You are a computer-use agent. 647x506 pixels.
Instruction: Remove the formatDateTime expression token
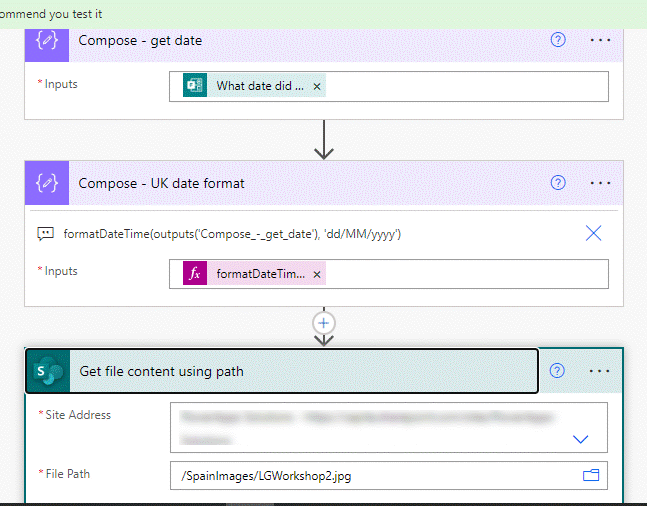[317, 274]
